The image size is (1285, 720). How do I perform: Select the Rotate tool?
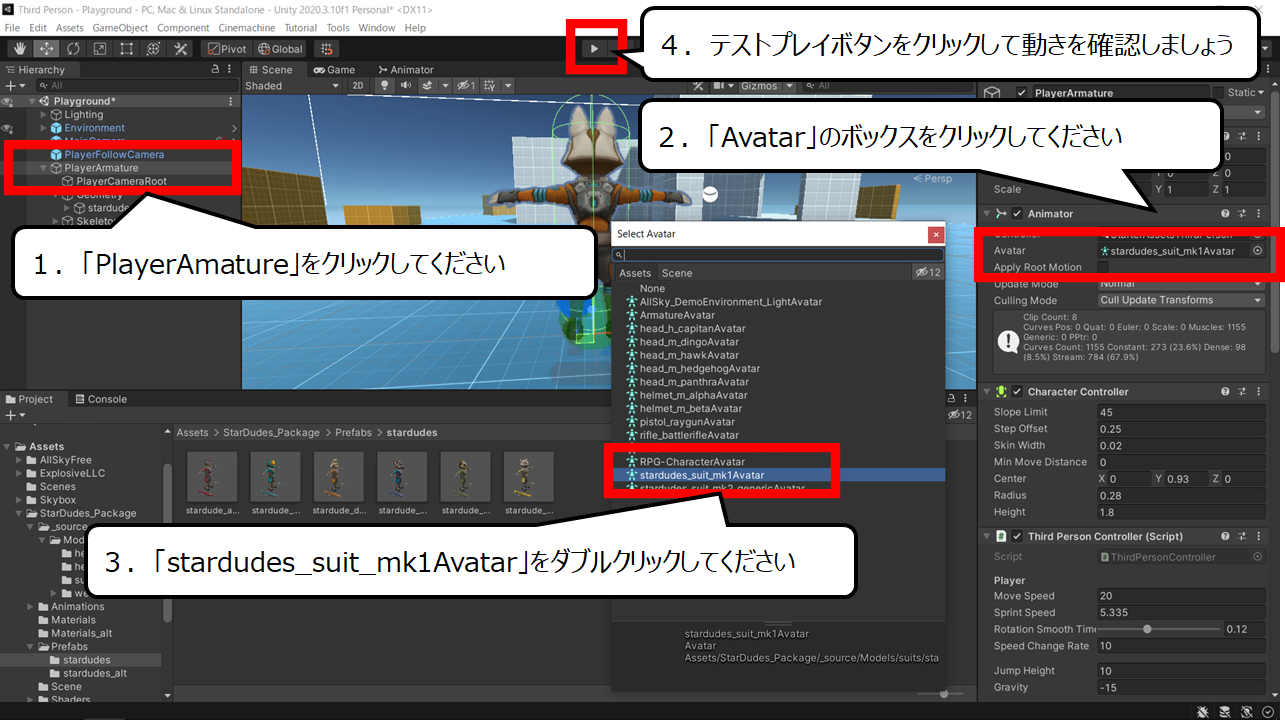[x=73, y=48]
